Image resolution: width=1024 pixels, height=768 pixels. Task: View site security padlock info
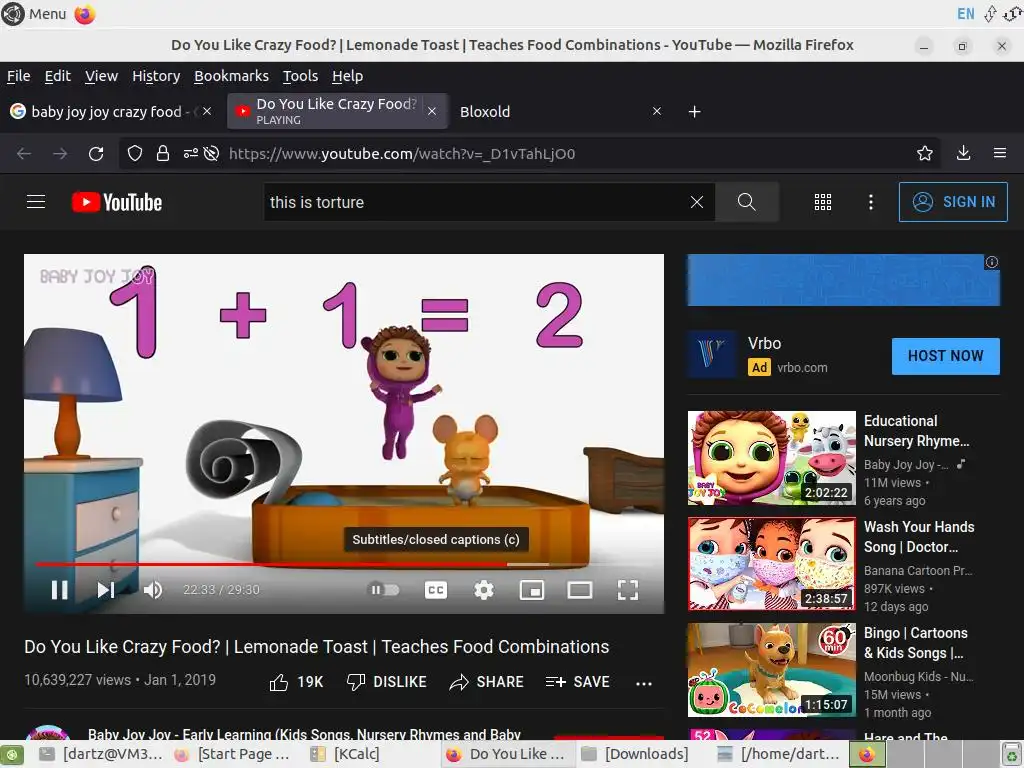(163, 153)
